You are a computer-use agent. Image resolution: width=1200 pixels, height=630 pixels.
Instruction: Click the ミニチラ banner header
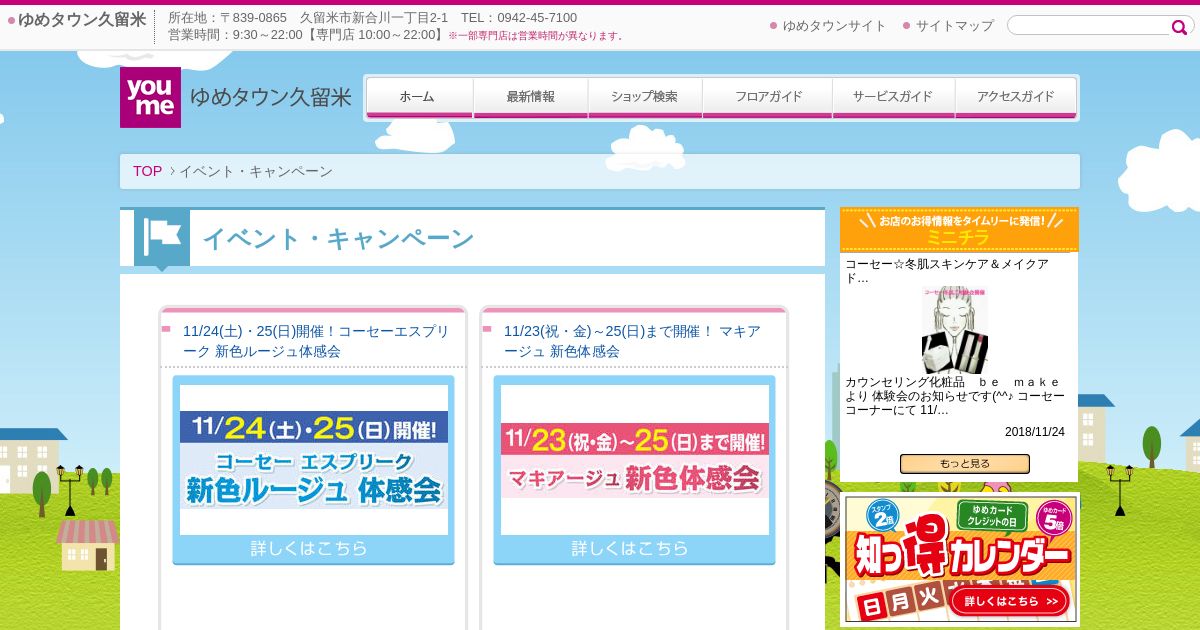[x=959, y=229]
